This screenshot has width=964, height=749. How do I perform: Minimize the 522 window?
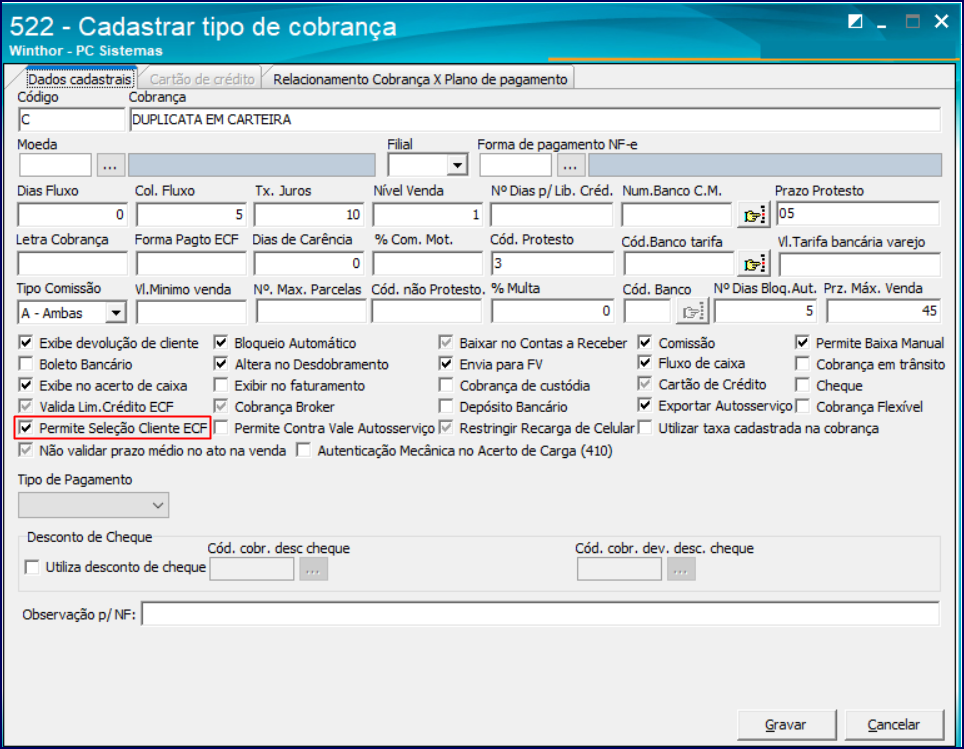(x=882, y=25)
